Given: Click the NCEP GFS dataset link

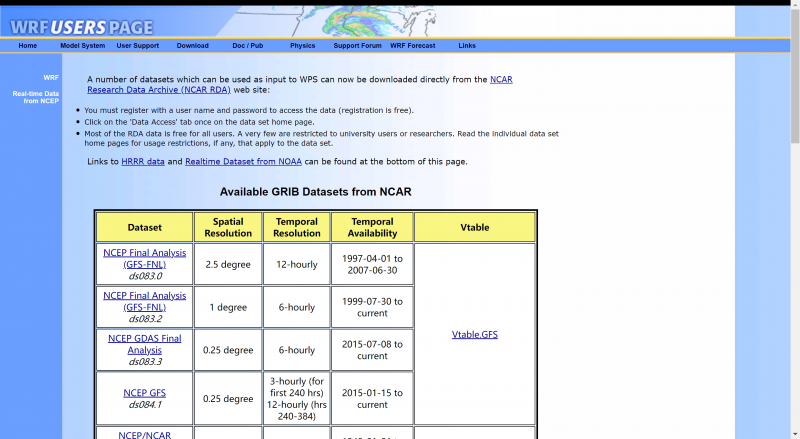Looking at the screenshot, I should tap(144, 393).
